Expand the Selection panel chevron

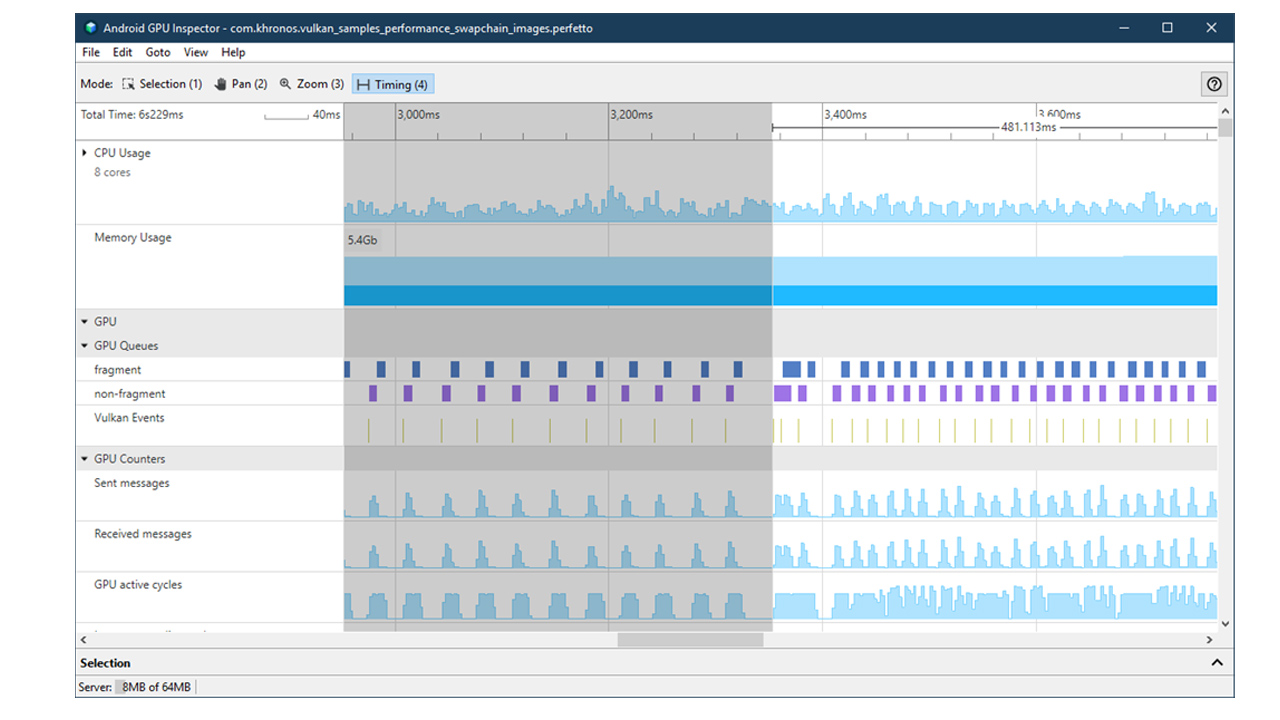(x=1217, y=663)
